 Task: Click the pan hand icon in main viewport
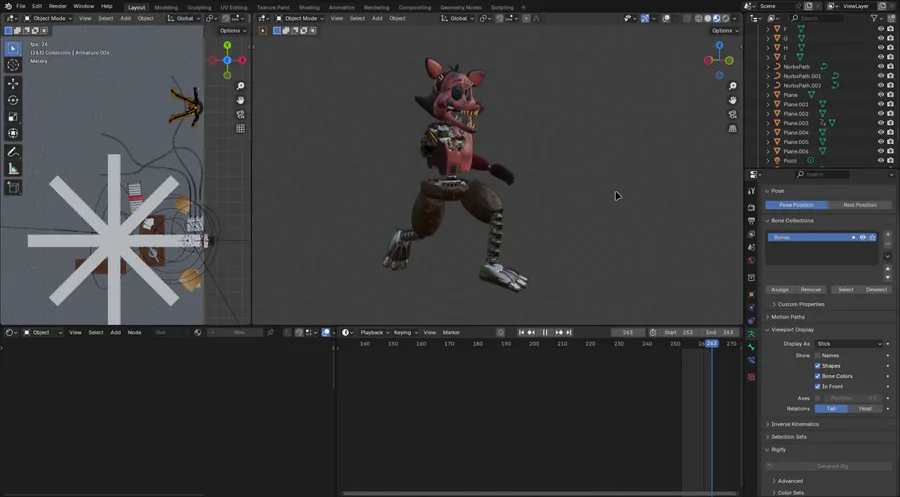pyautogui.click(x=732, y=100)
